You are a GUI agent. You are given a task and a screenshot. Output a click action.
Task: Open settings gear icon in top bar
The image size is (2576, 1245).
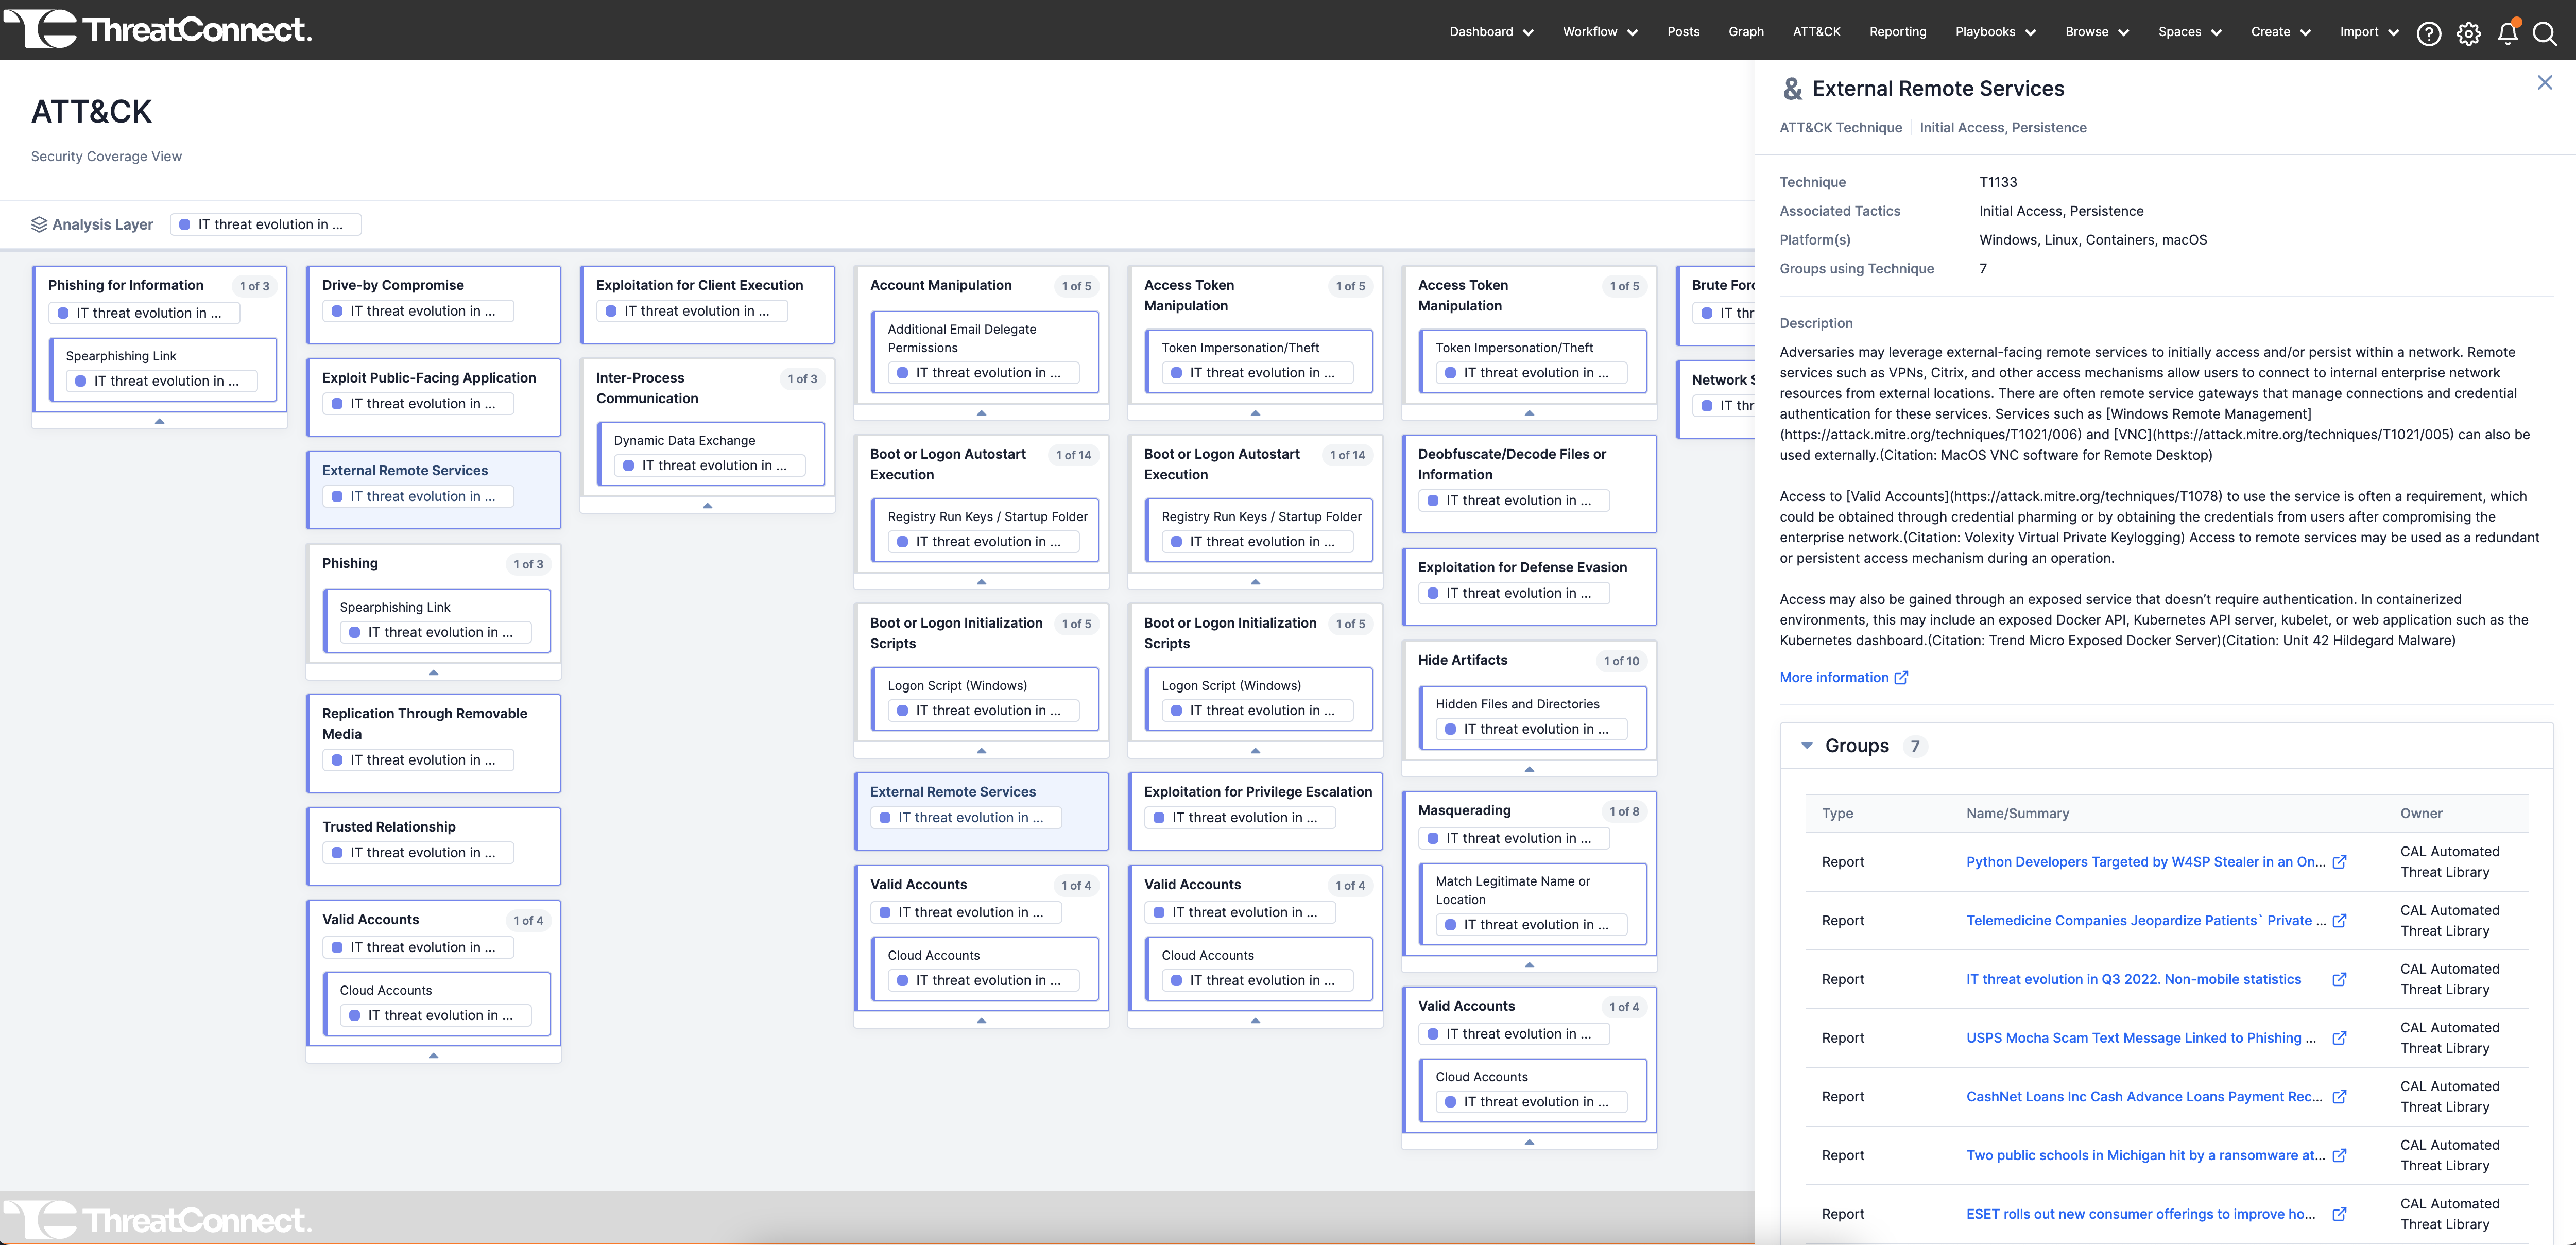coord(2468,34)
